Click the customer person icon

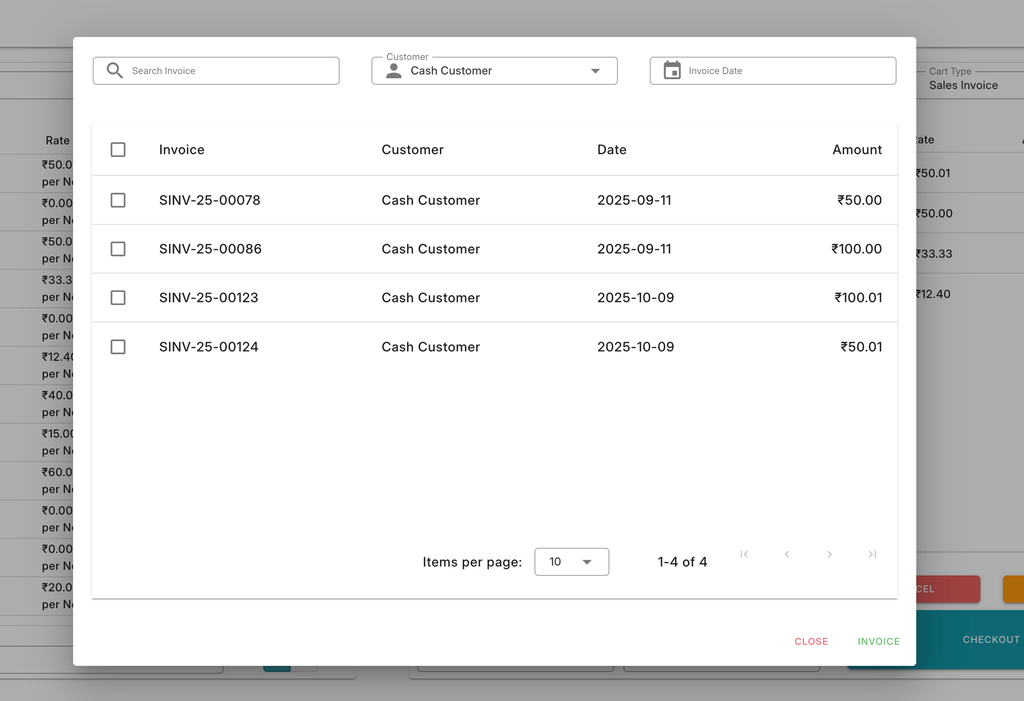(x=394, y=71)
